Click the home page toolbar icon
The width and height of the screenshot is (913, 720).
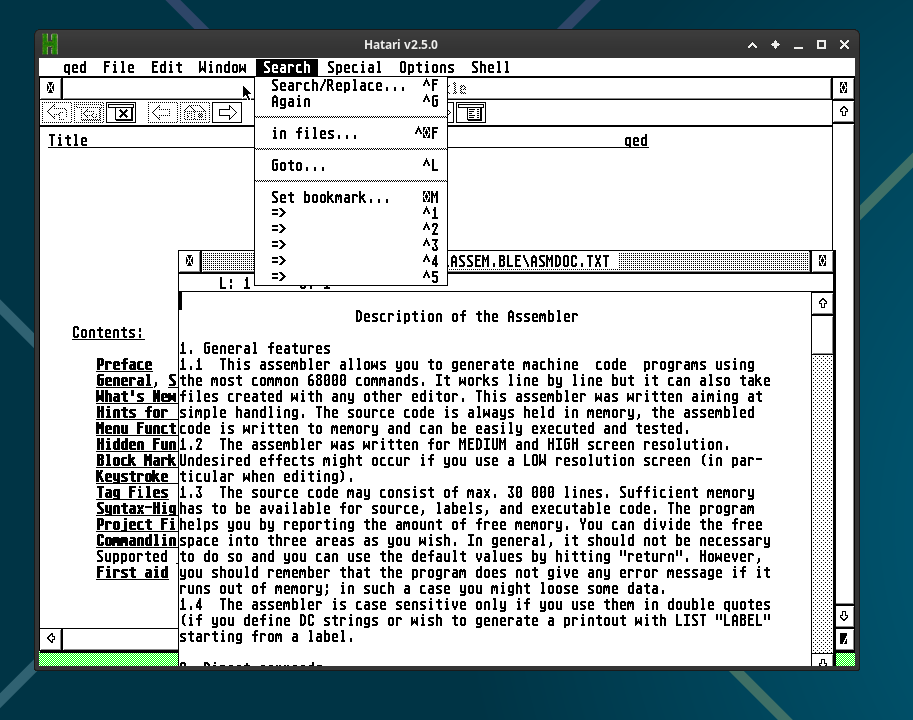195,113
